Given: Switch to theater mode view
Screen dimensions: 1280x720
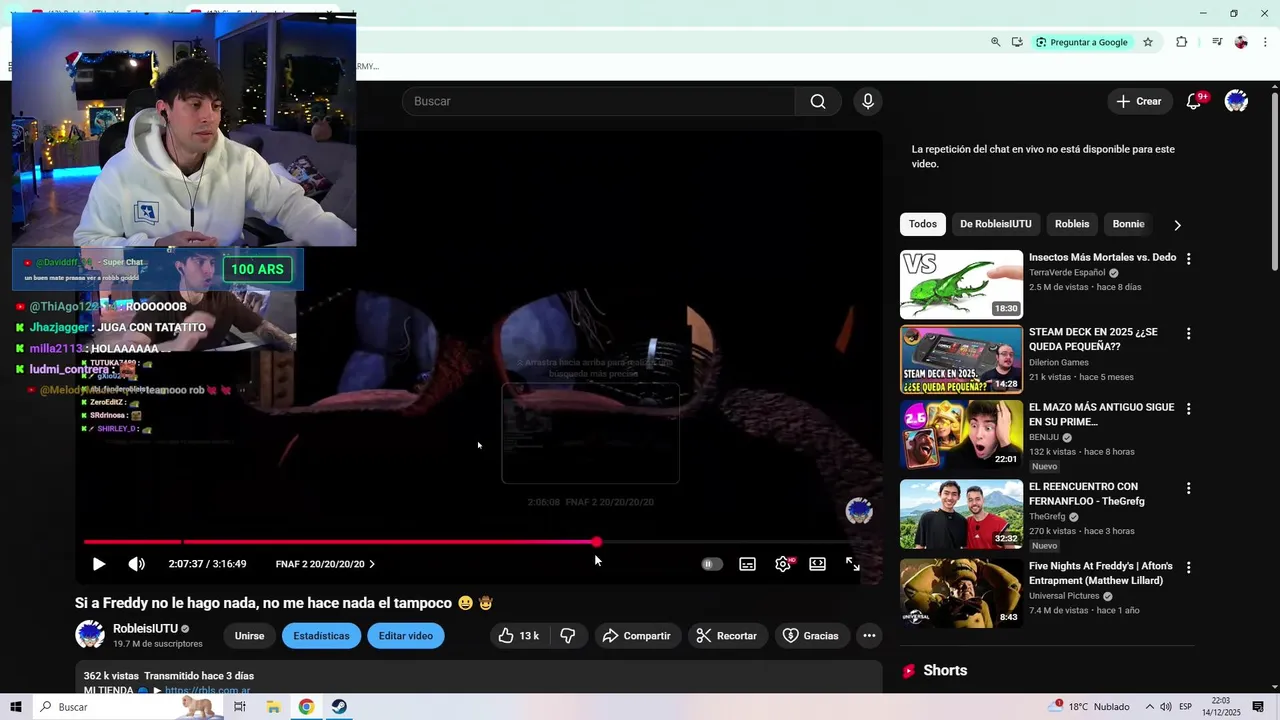Looking at the screenshot, I should [818, 564].
